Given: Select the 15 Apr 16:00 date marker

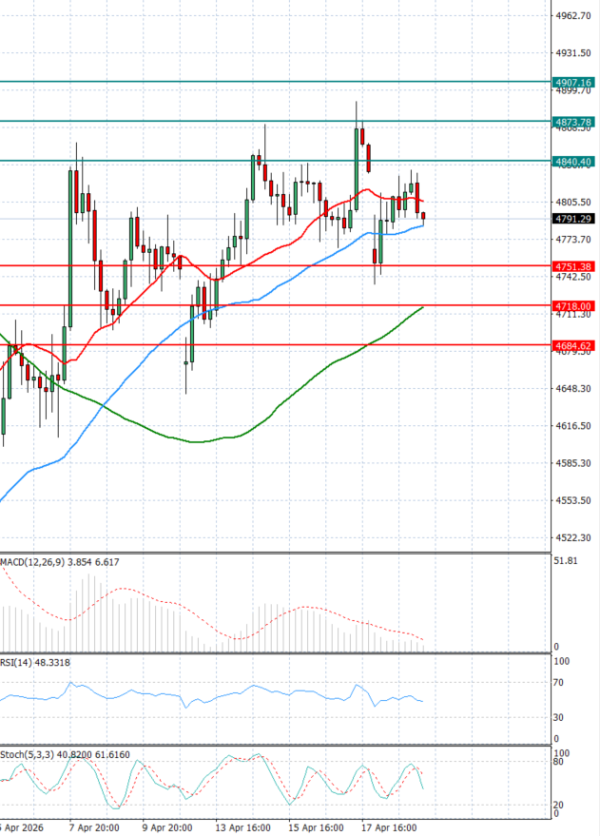Looking at the screenshot, I should click(x=317, y=828).
